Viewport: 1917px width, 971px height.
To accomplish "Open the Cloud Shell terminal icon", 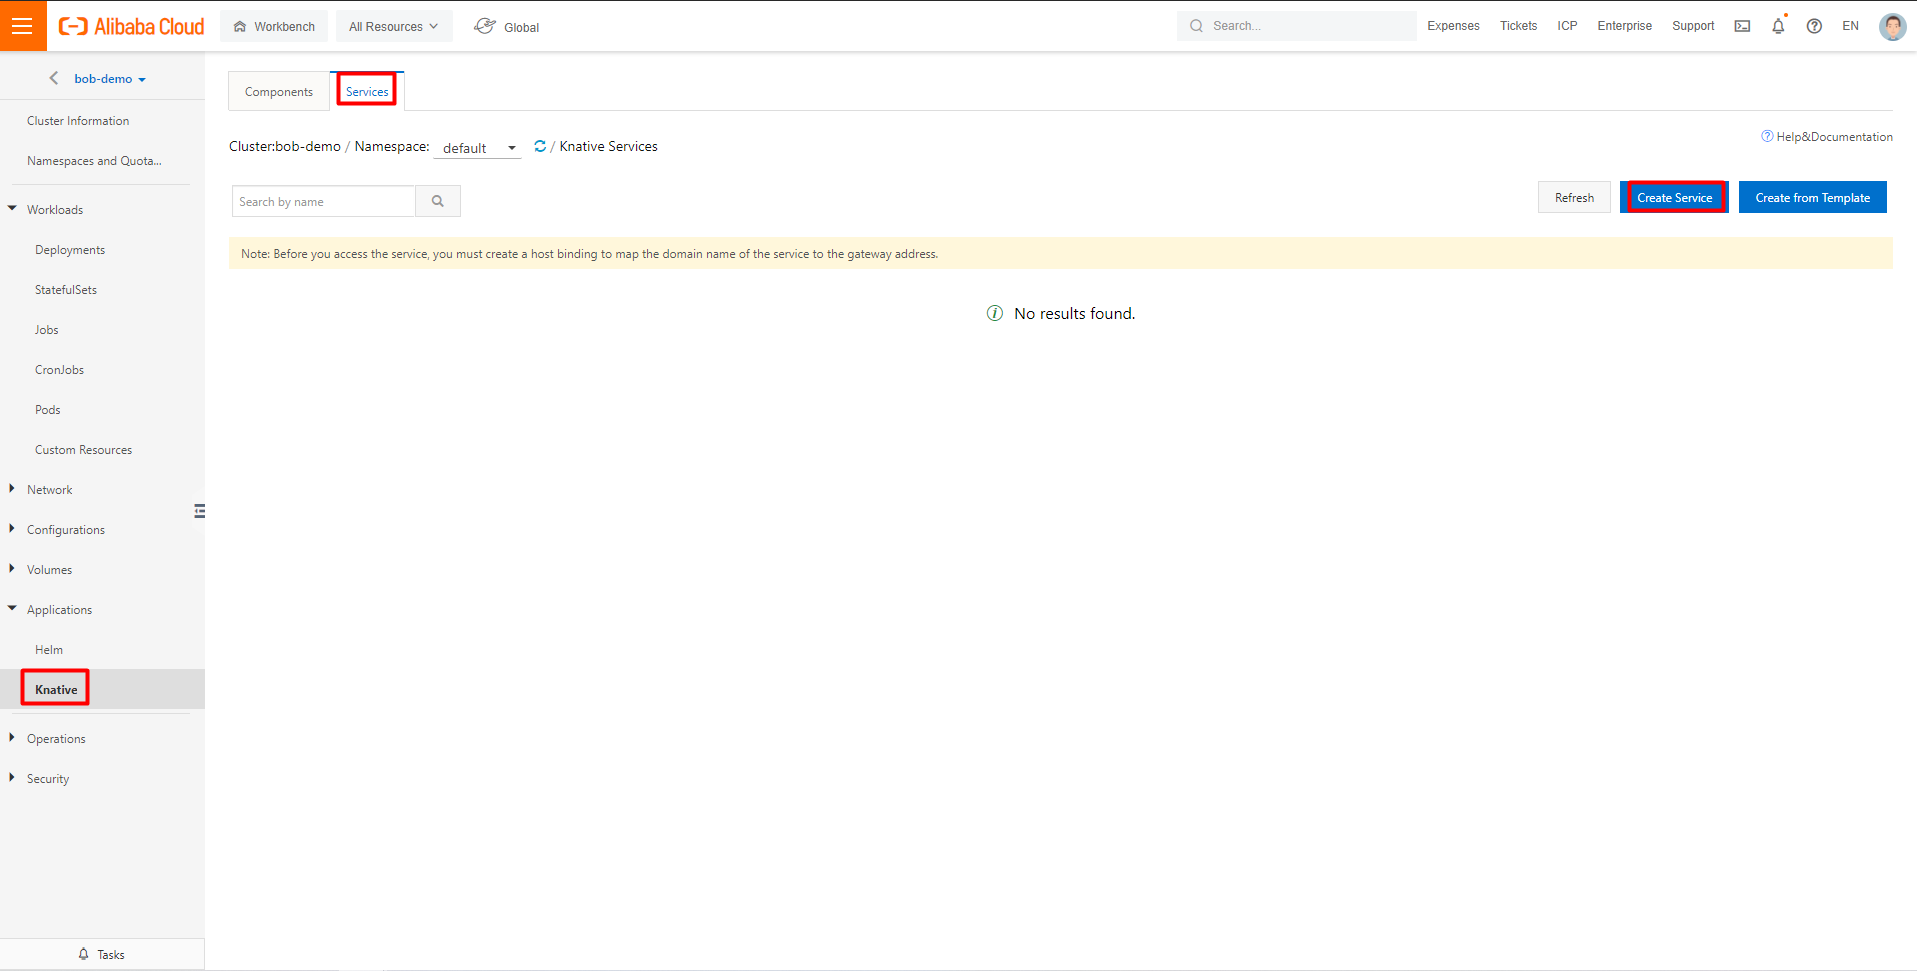I will click(x=1742, y=26).
